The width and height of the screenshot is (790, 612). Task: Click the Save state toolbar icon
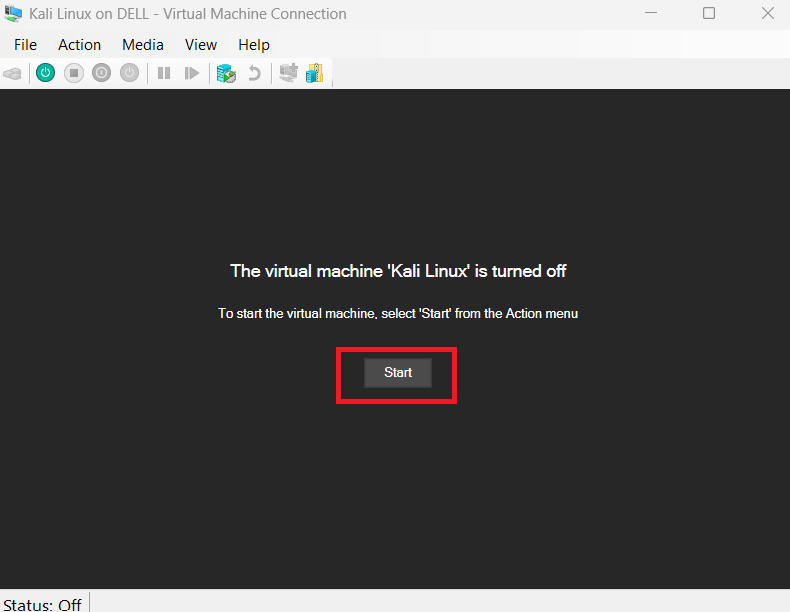[129, 73]
